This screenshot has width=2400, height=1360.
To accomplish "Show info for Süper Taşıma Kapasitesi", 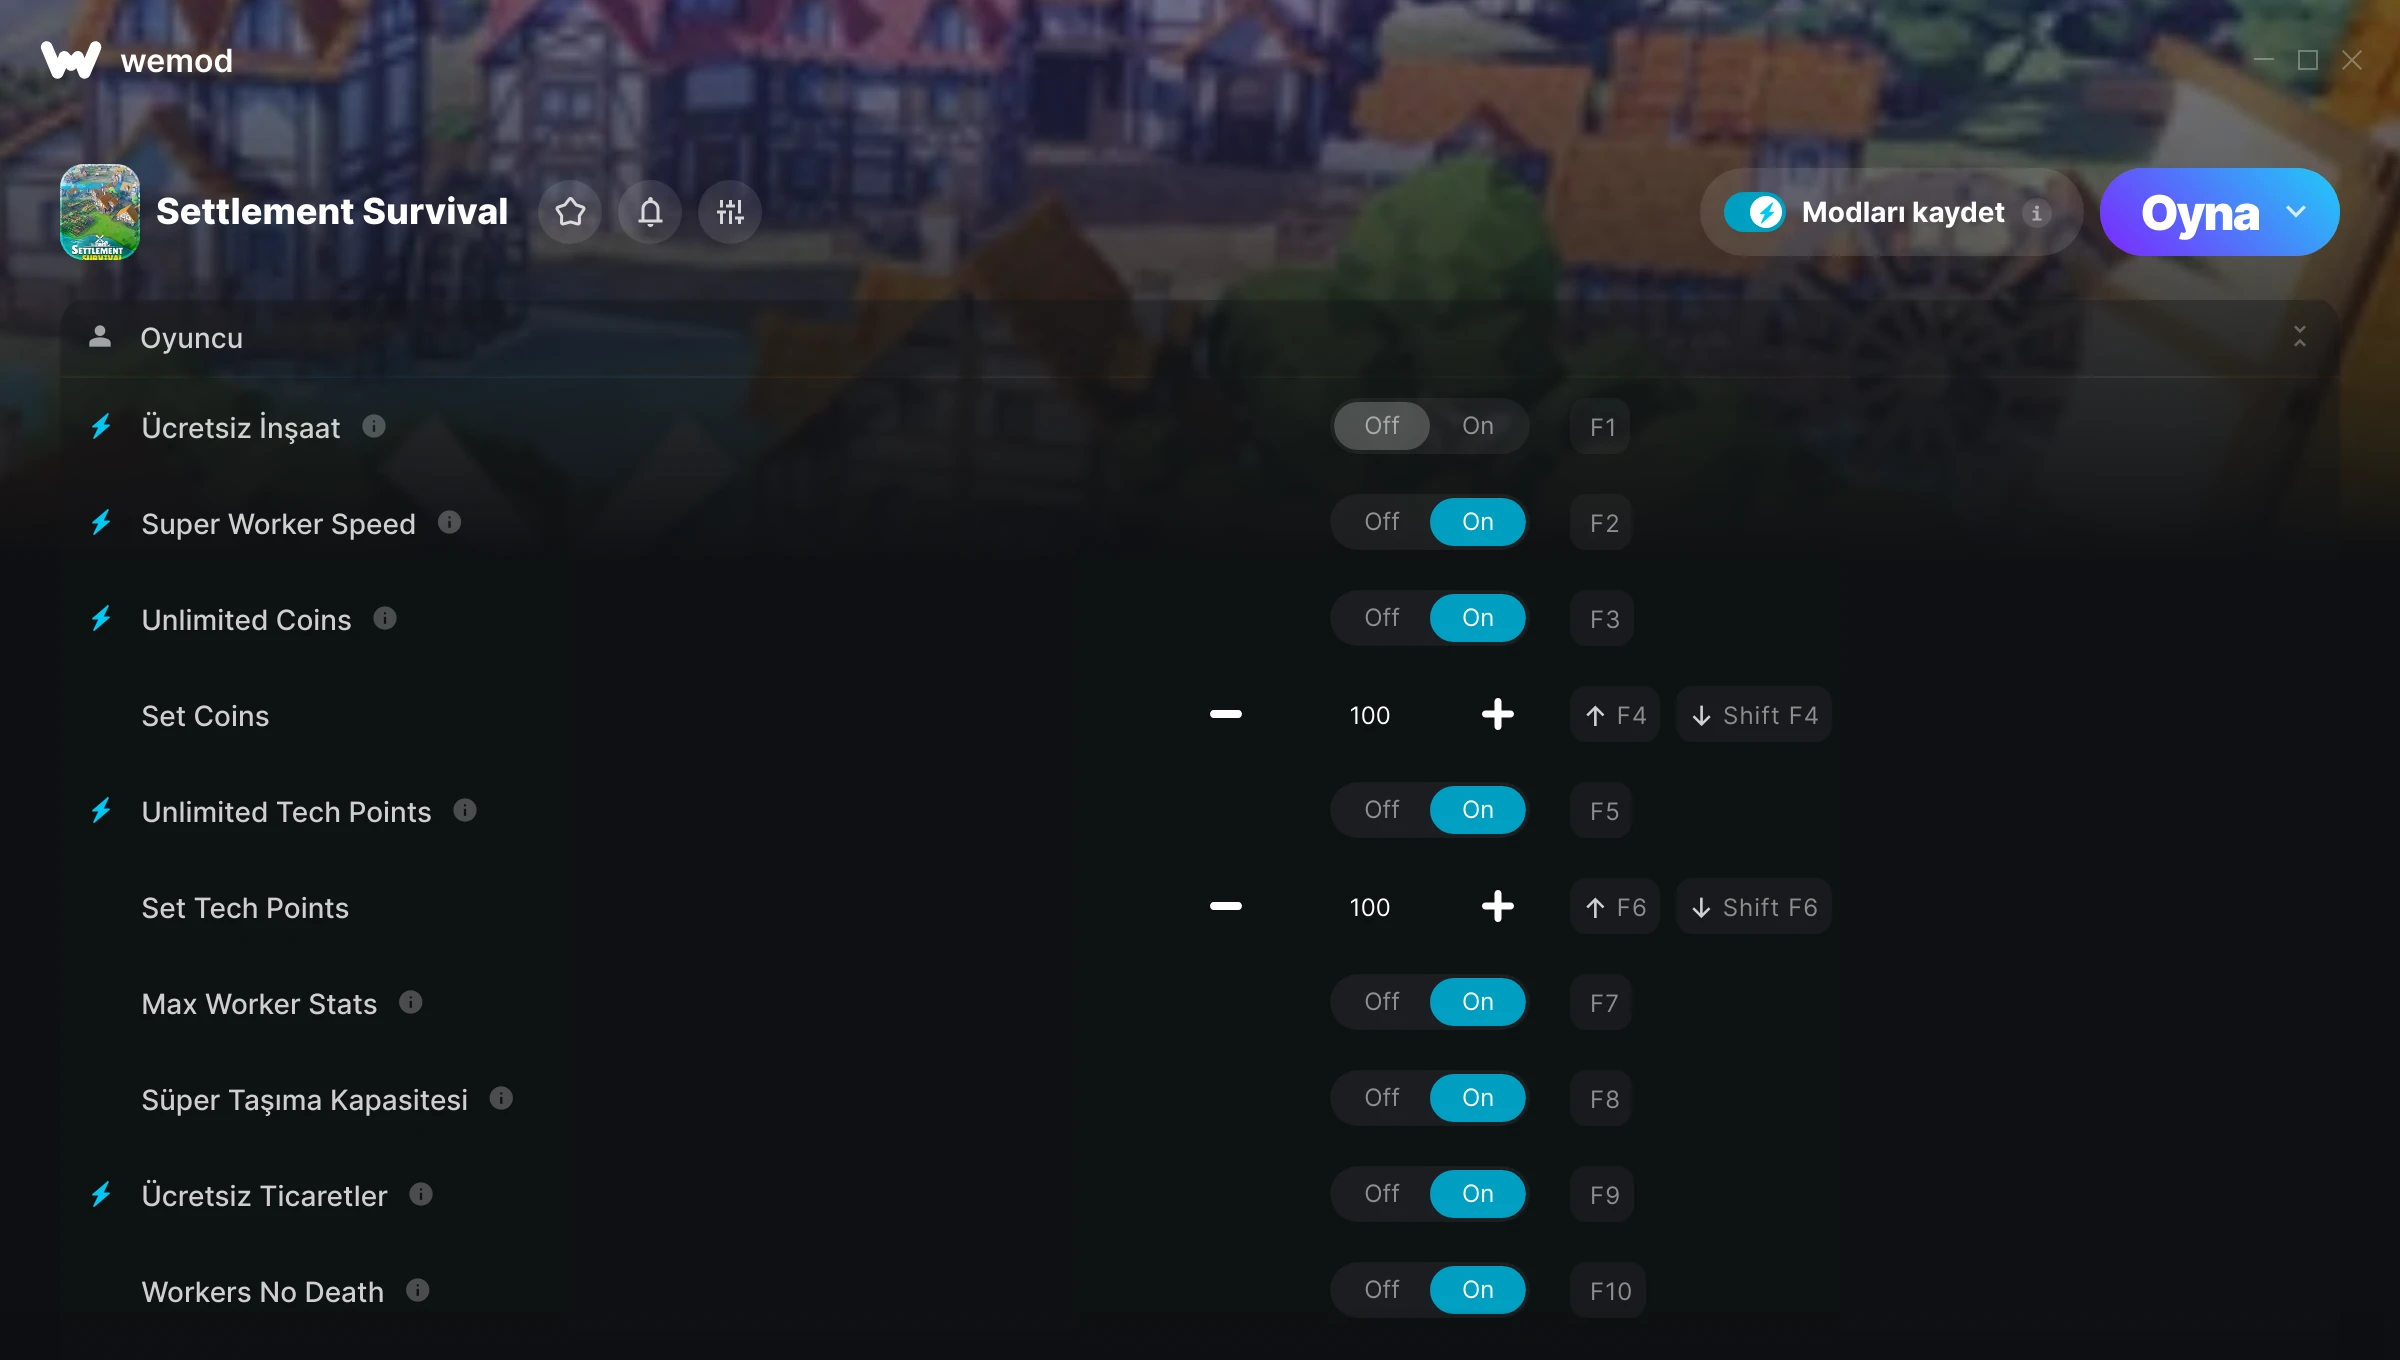I will pos(501,1098).
